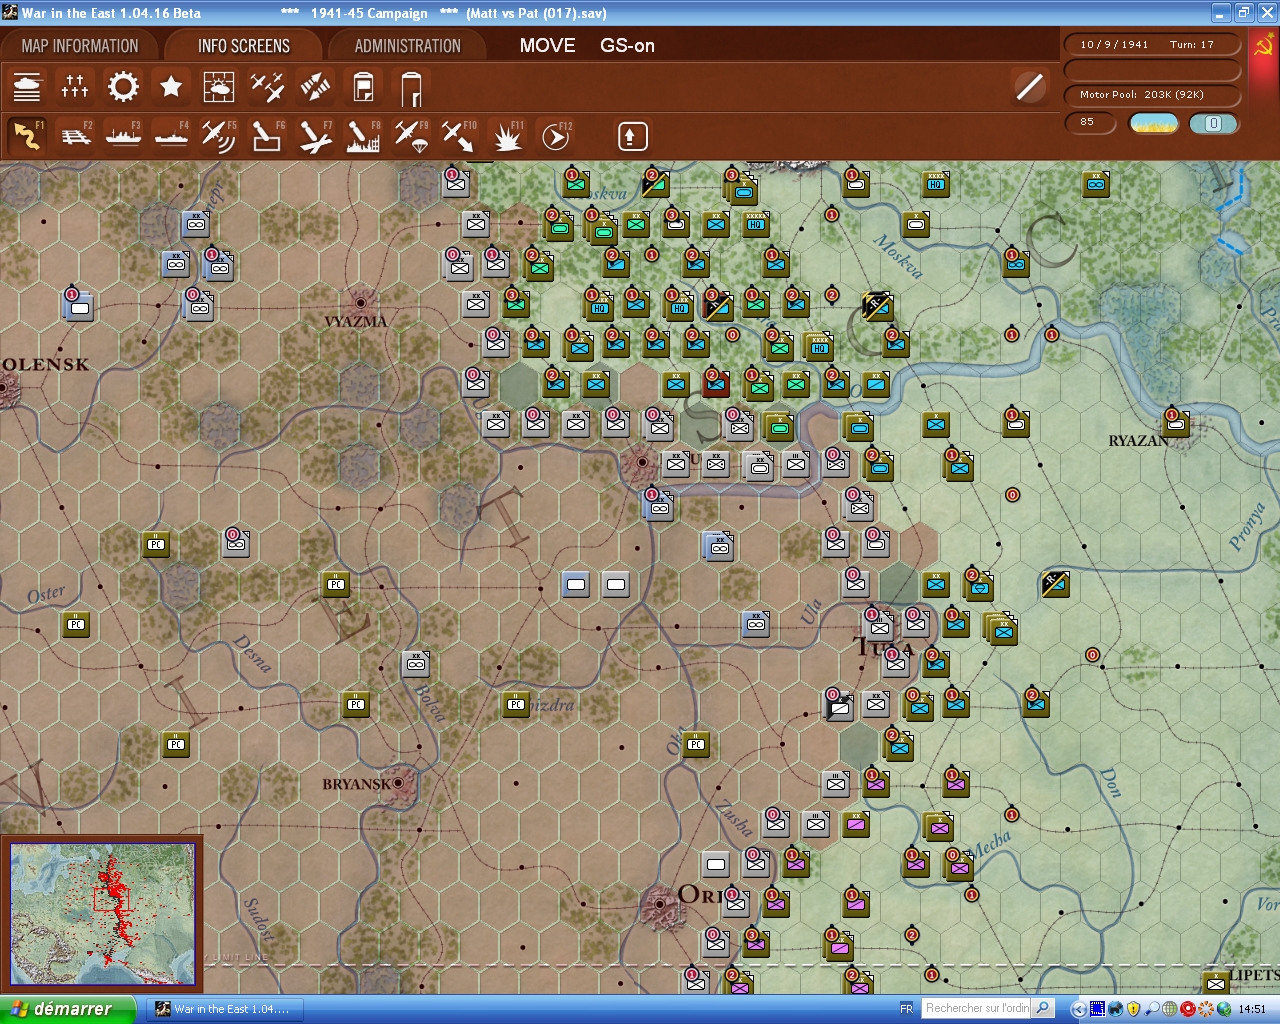Click the diagonal slash round button
Viewport: 1280px width, 1024px height.
1029,87
